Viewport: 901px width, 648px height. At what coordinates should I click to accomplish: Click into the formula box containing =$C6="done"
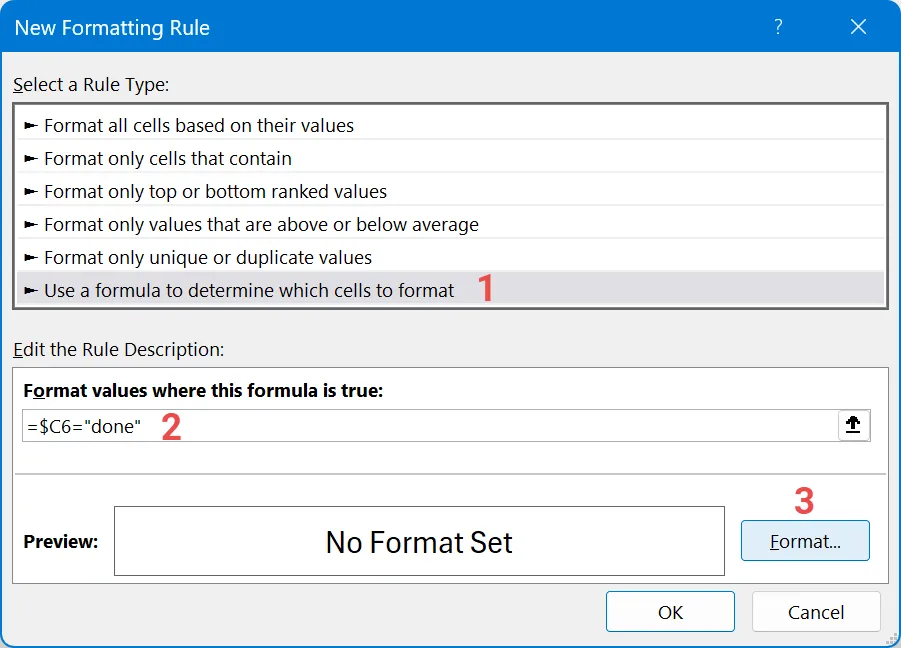(430, 426)
